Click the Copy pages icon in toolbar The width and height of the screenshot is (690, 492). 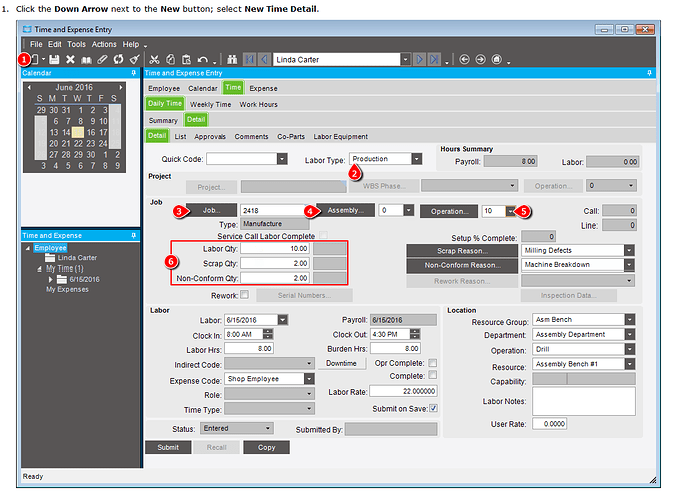coord(171,59)
